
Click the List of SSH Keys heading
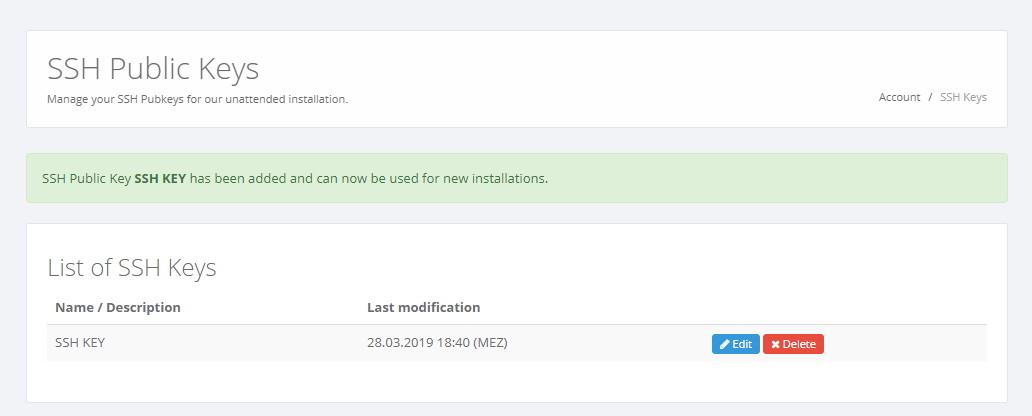coord(132,267)
